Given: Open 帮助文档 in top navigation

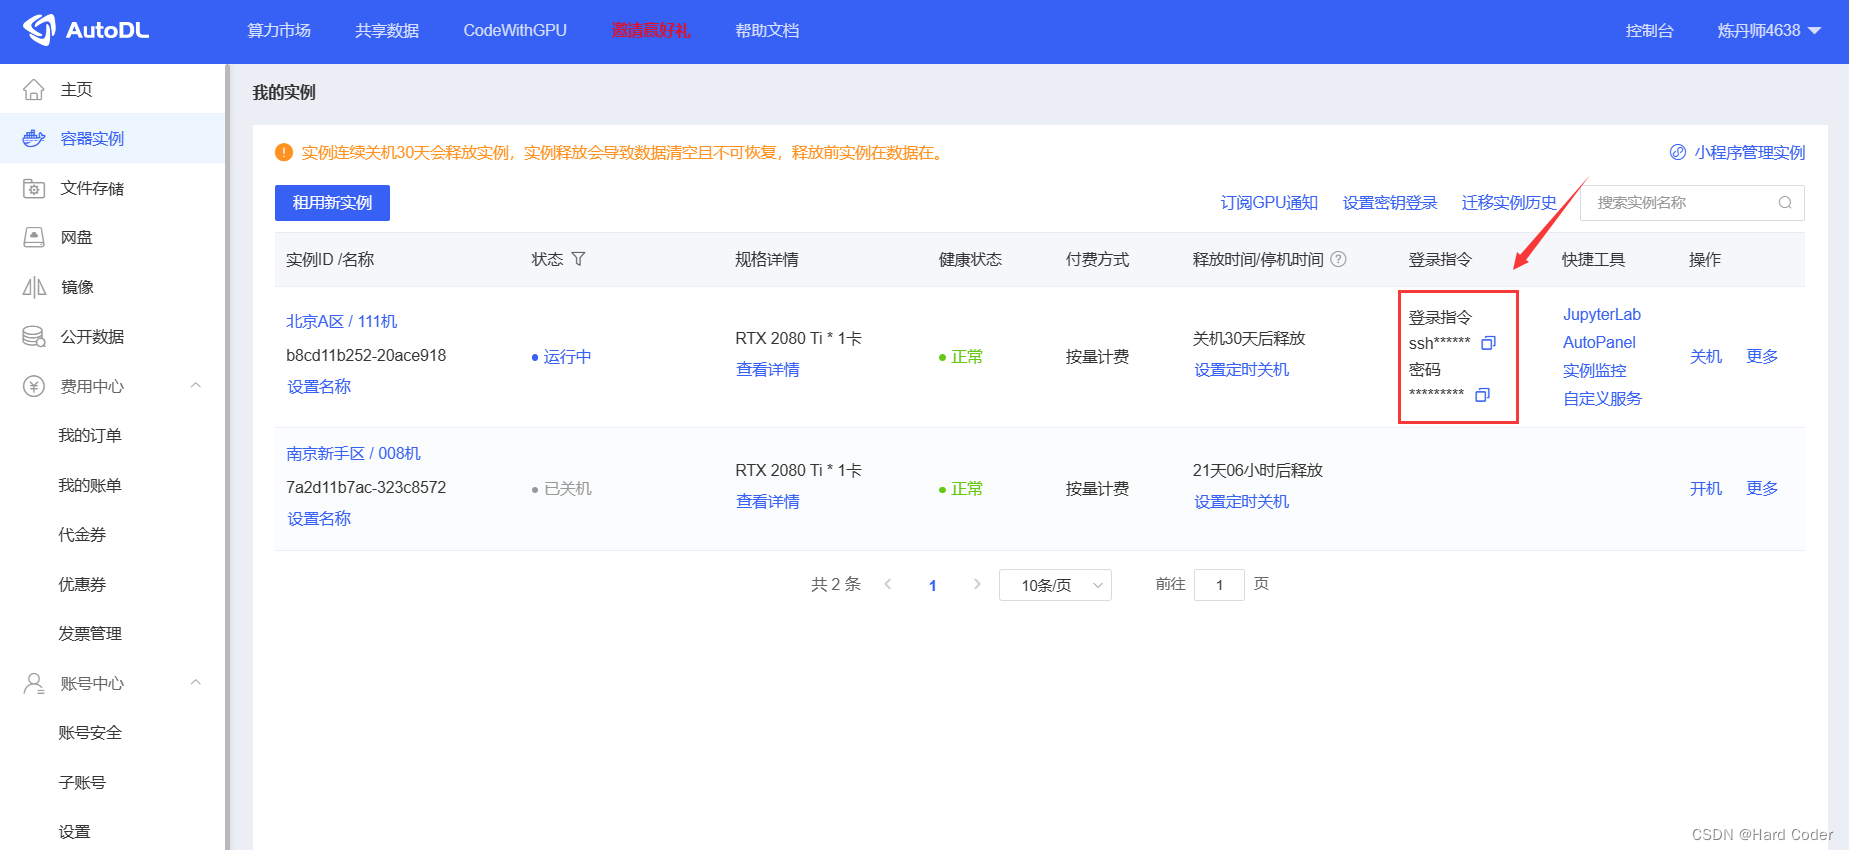Looking at the screenshot, I should [x=767, y=31].
